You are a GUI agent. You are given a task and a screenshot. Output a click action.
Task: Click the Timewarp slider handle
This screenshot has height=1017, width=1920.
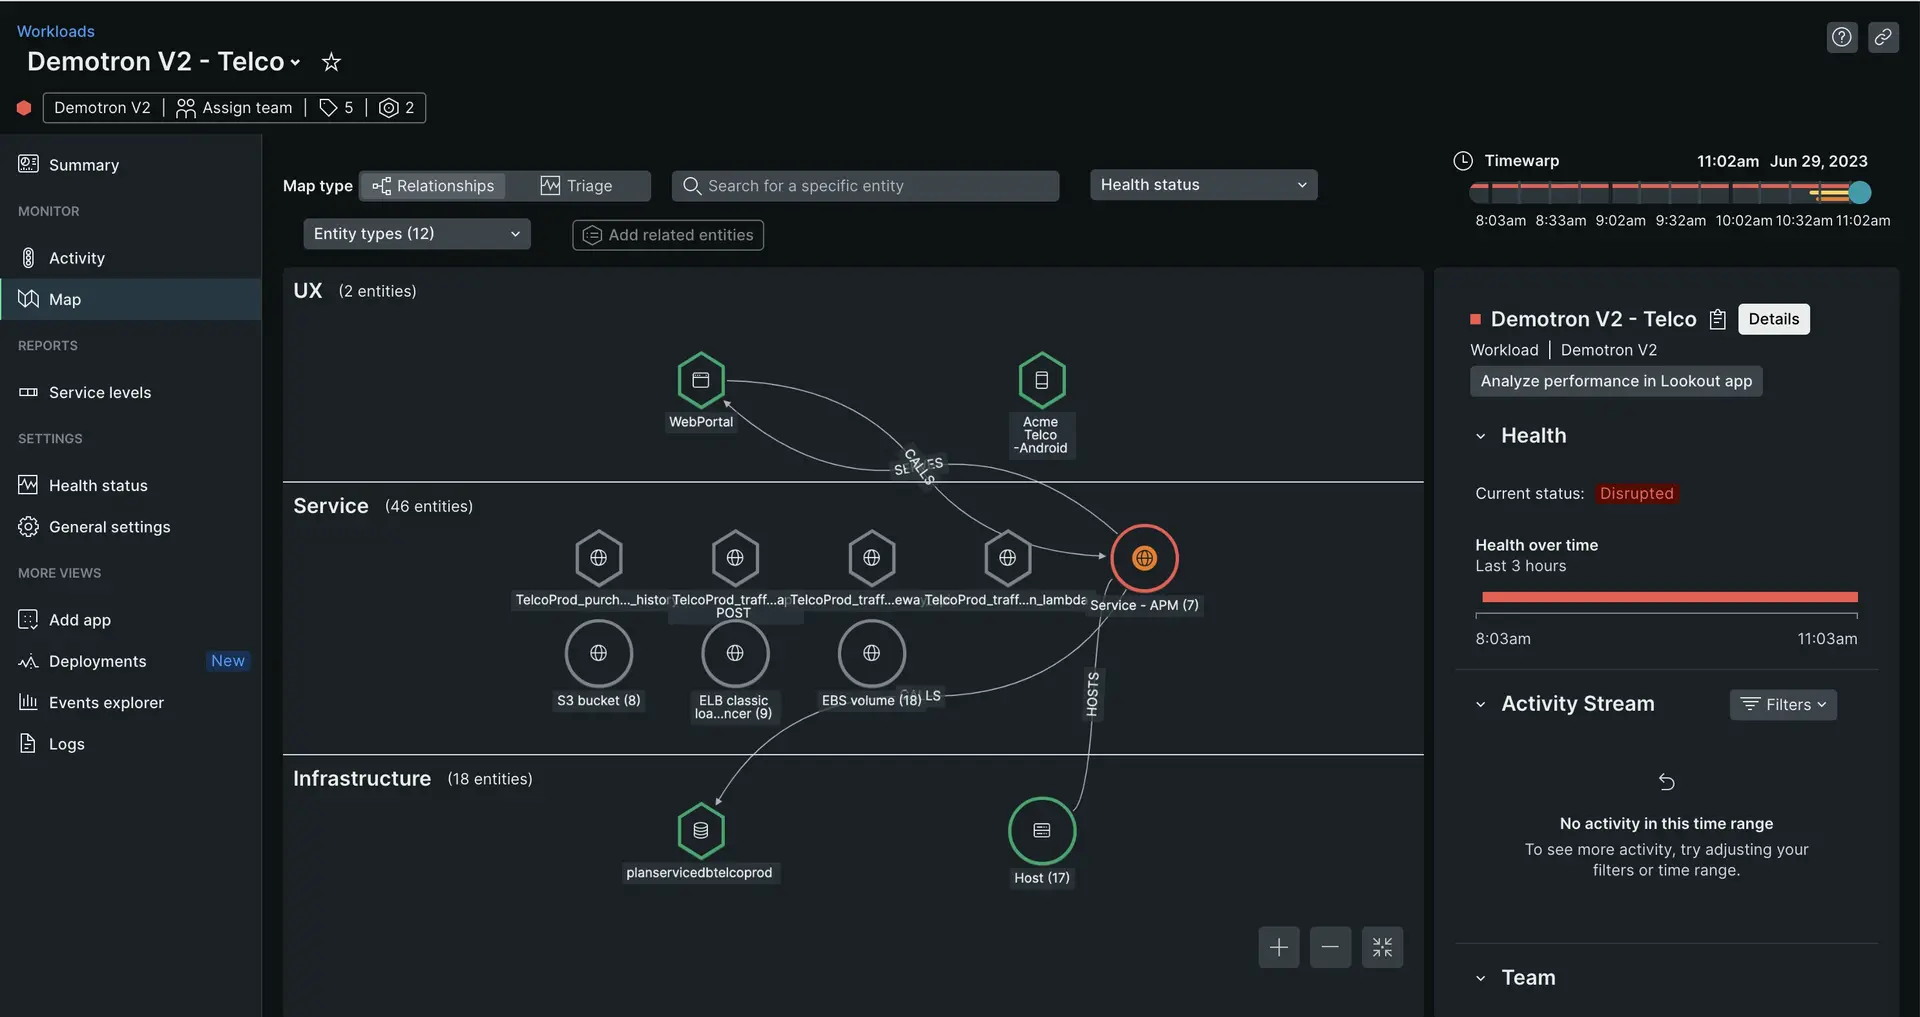pos(1859,193)
